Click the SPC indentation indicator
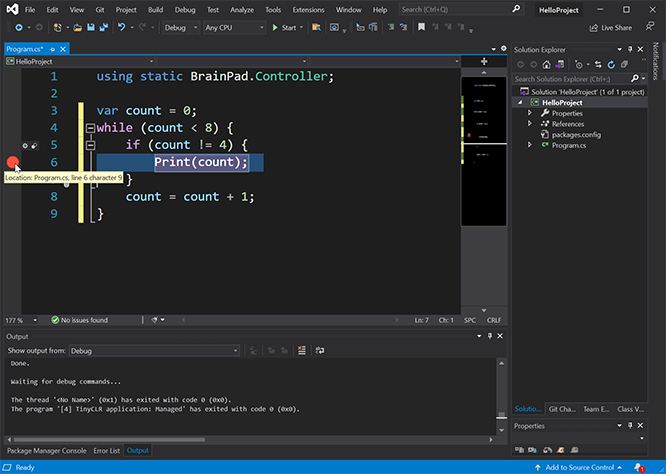 point(470,320)
